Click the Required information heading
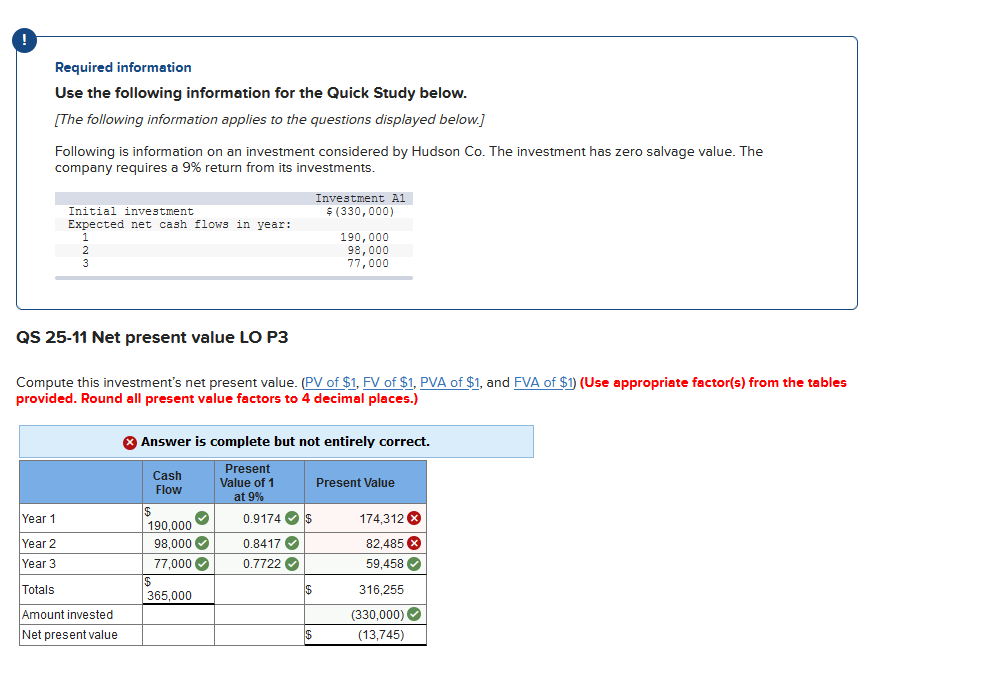Screen dimensions: 1001x699 click(123, 68)
